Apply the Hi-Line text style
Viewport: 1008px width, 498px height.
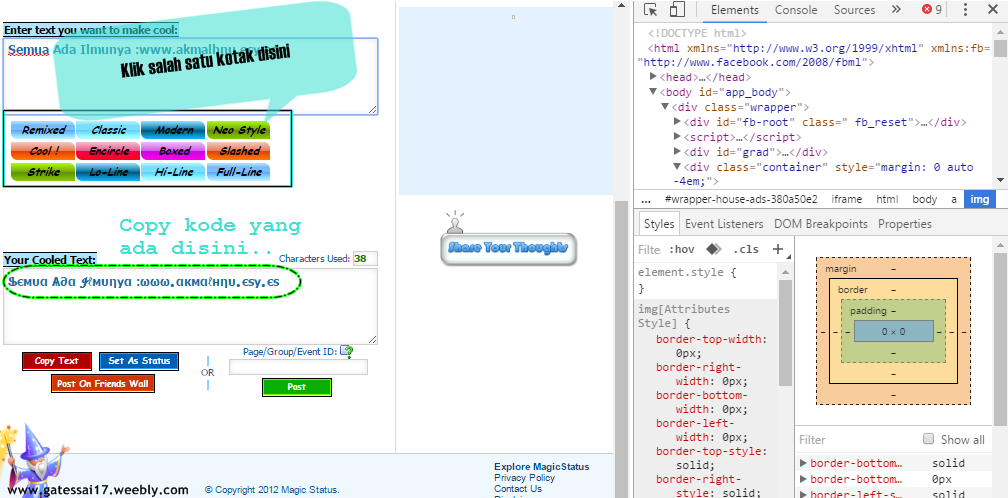(174, 172)
